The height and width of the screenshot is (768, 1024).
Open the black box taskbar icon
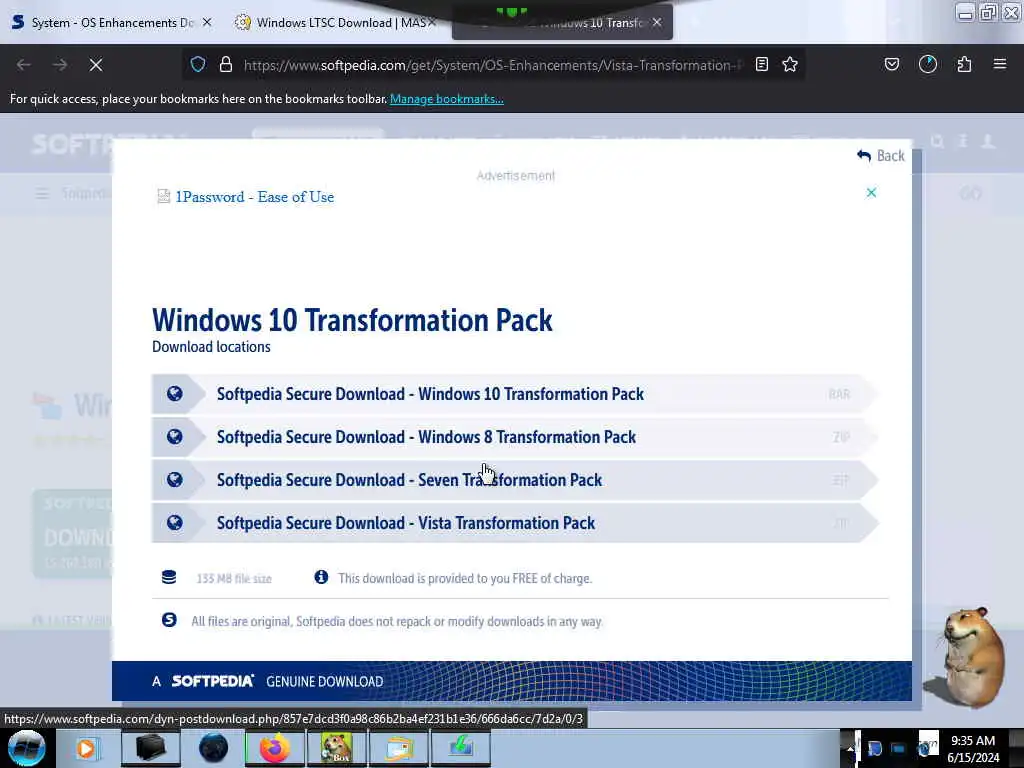point(150,748)
